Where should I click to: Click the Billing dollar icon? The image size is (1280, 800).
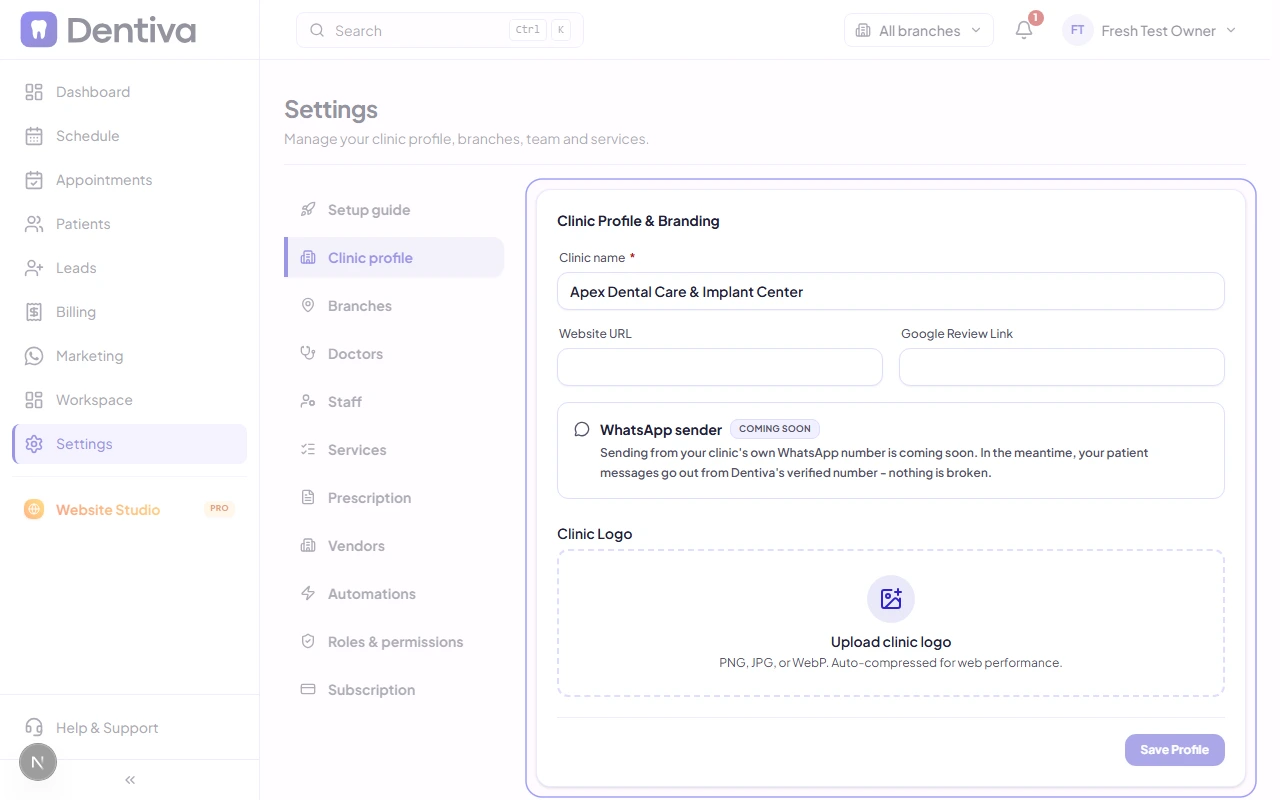34,312
